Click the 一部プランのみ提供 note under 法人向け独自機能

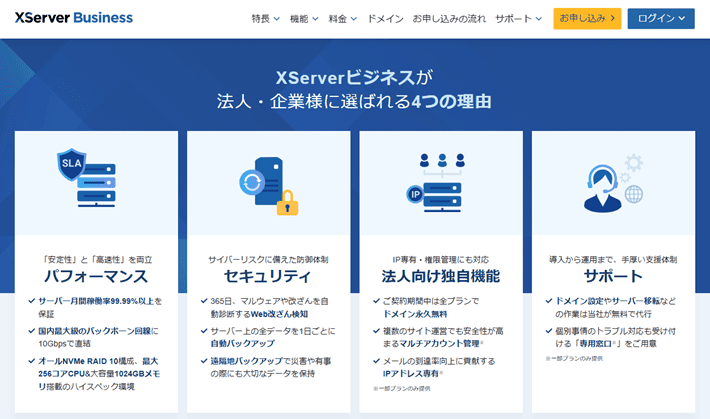402,389
